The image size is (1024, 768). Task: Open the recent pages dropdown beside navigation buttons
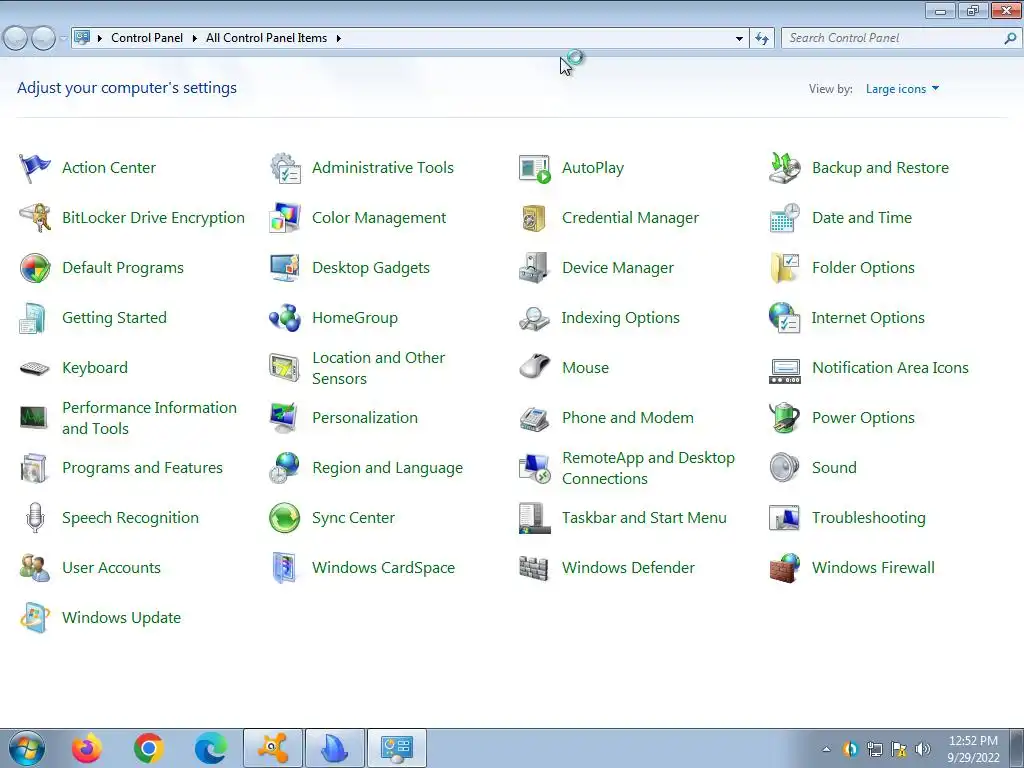pos(63,39)
